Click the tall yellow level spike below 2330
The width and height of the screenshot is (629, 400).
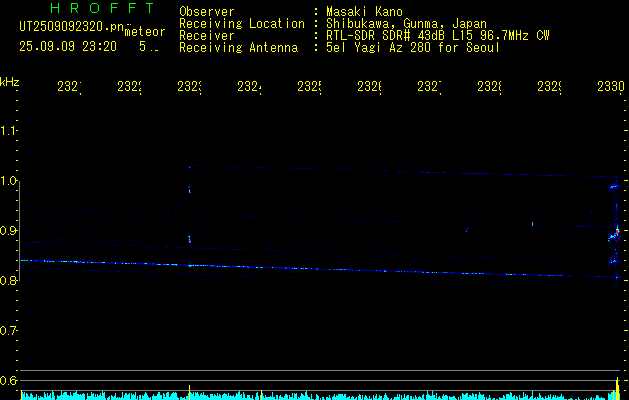point(617,388)
